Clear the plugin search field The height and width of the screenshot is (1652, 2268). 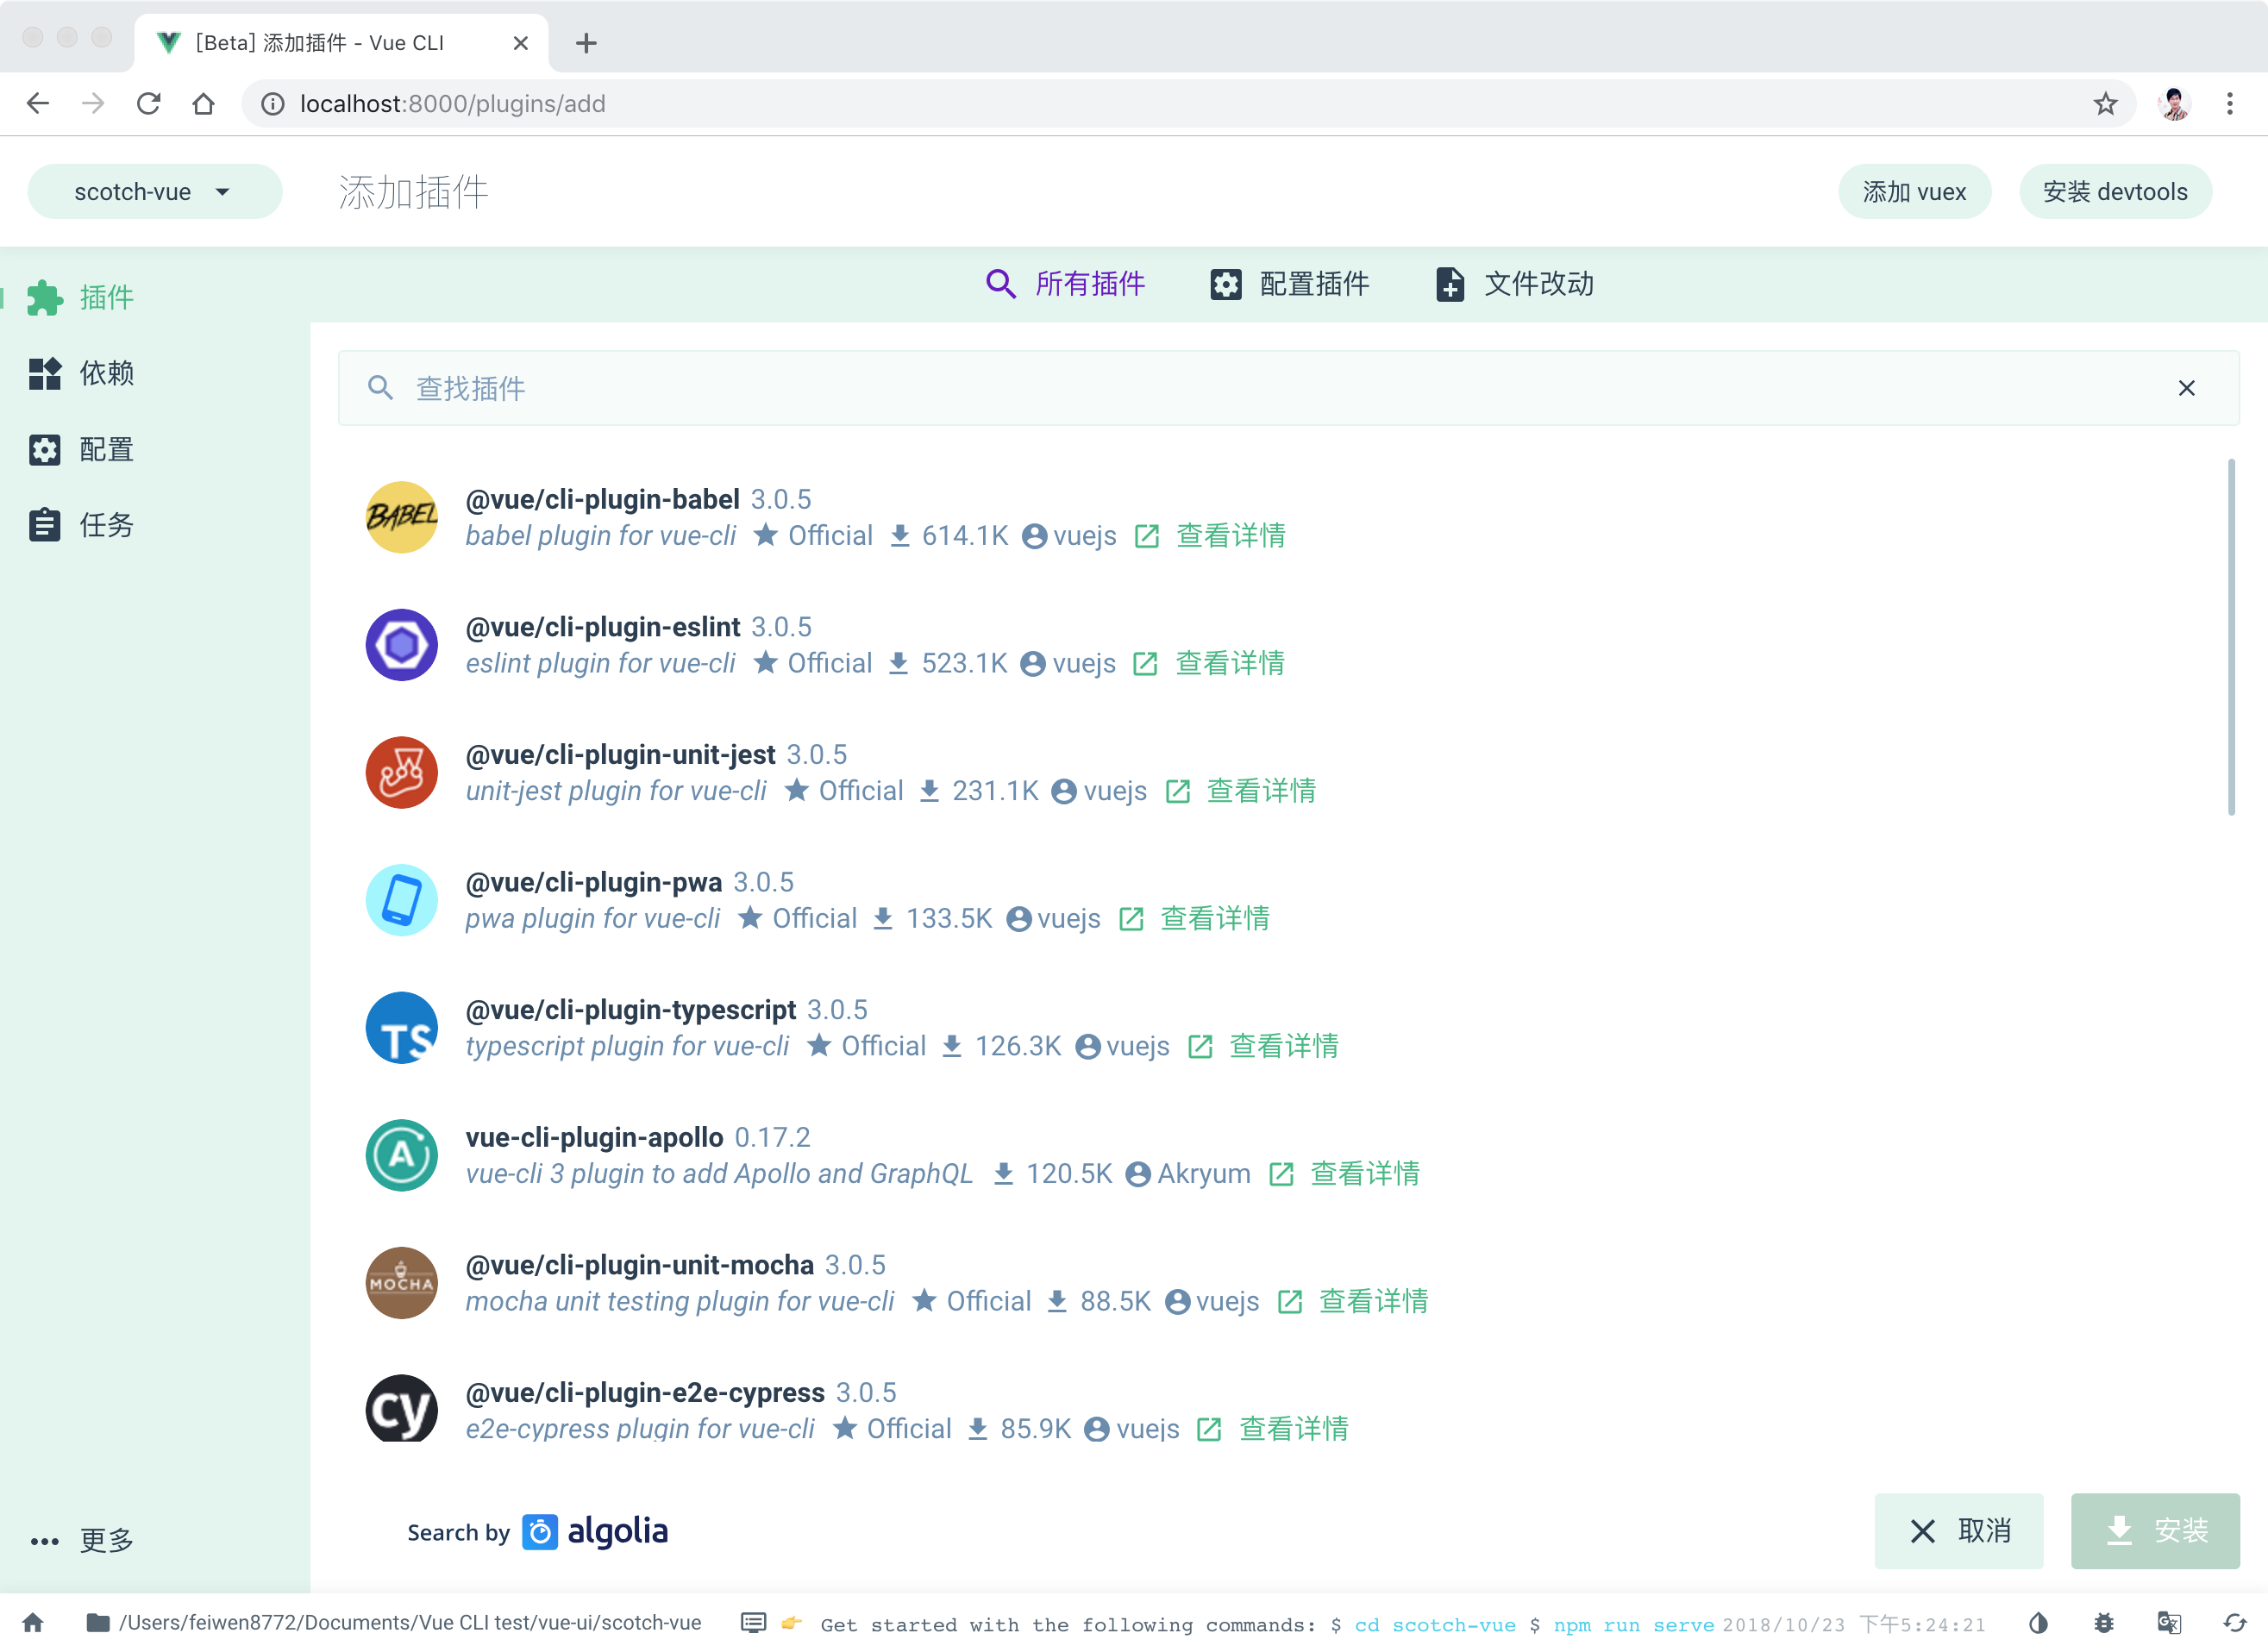click(2187, 388)
